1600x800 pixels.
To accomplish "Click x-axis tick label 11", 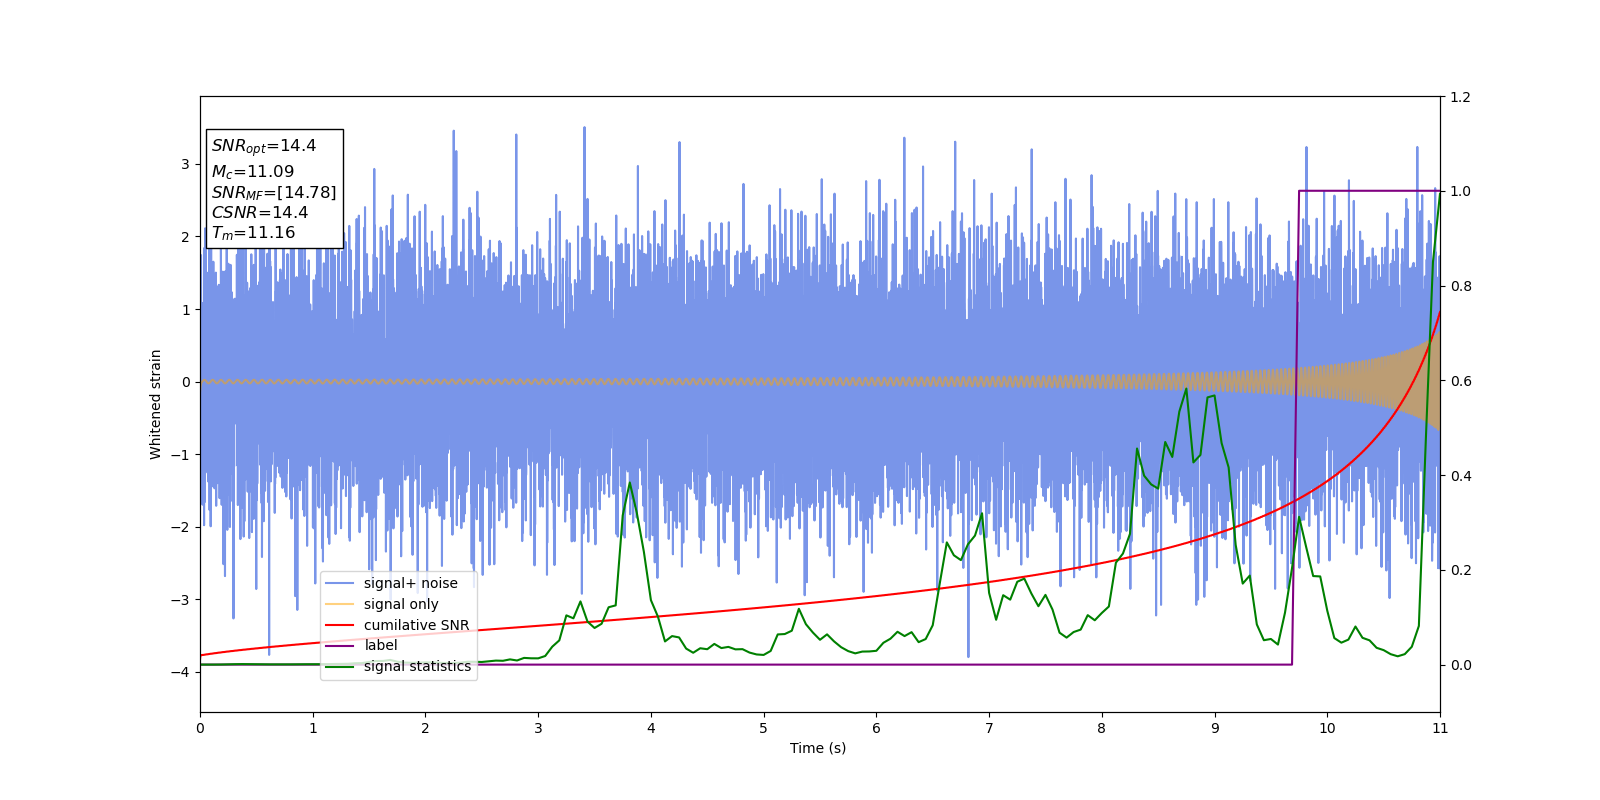I will (1440, 728).
